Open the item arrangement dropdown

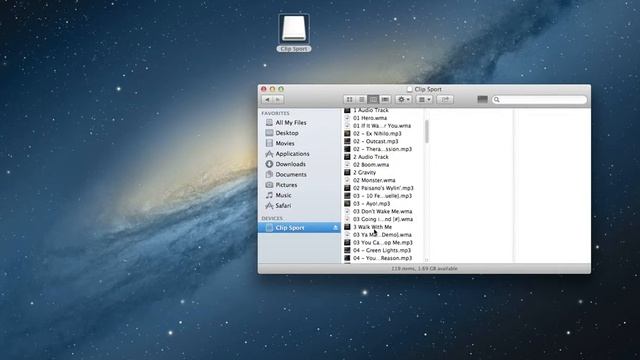coord(424,100)
